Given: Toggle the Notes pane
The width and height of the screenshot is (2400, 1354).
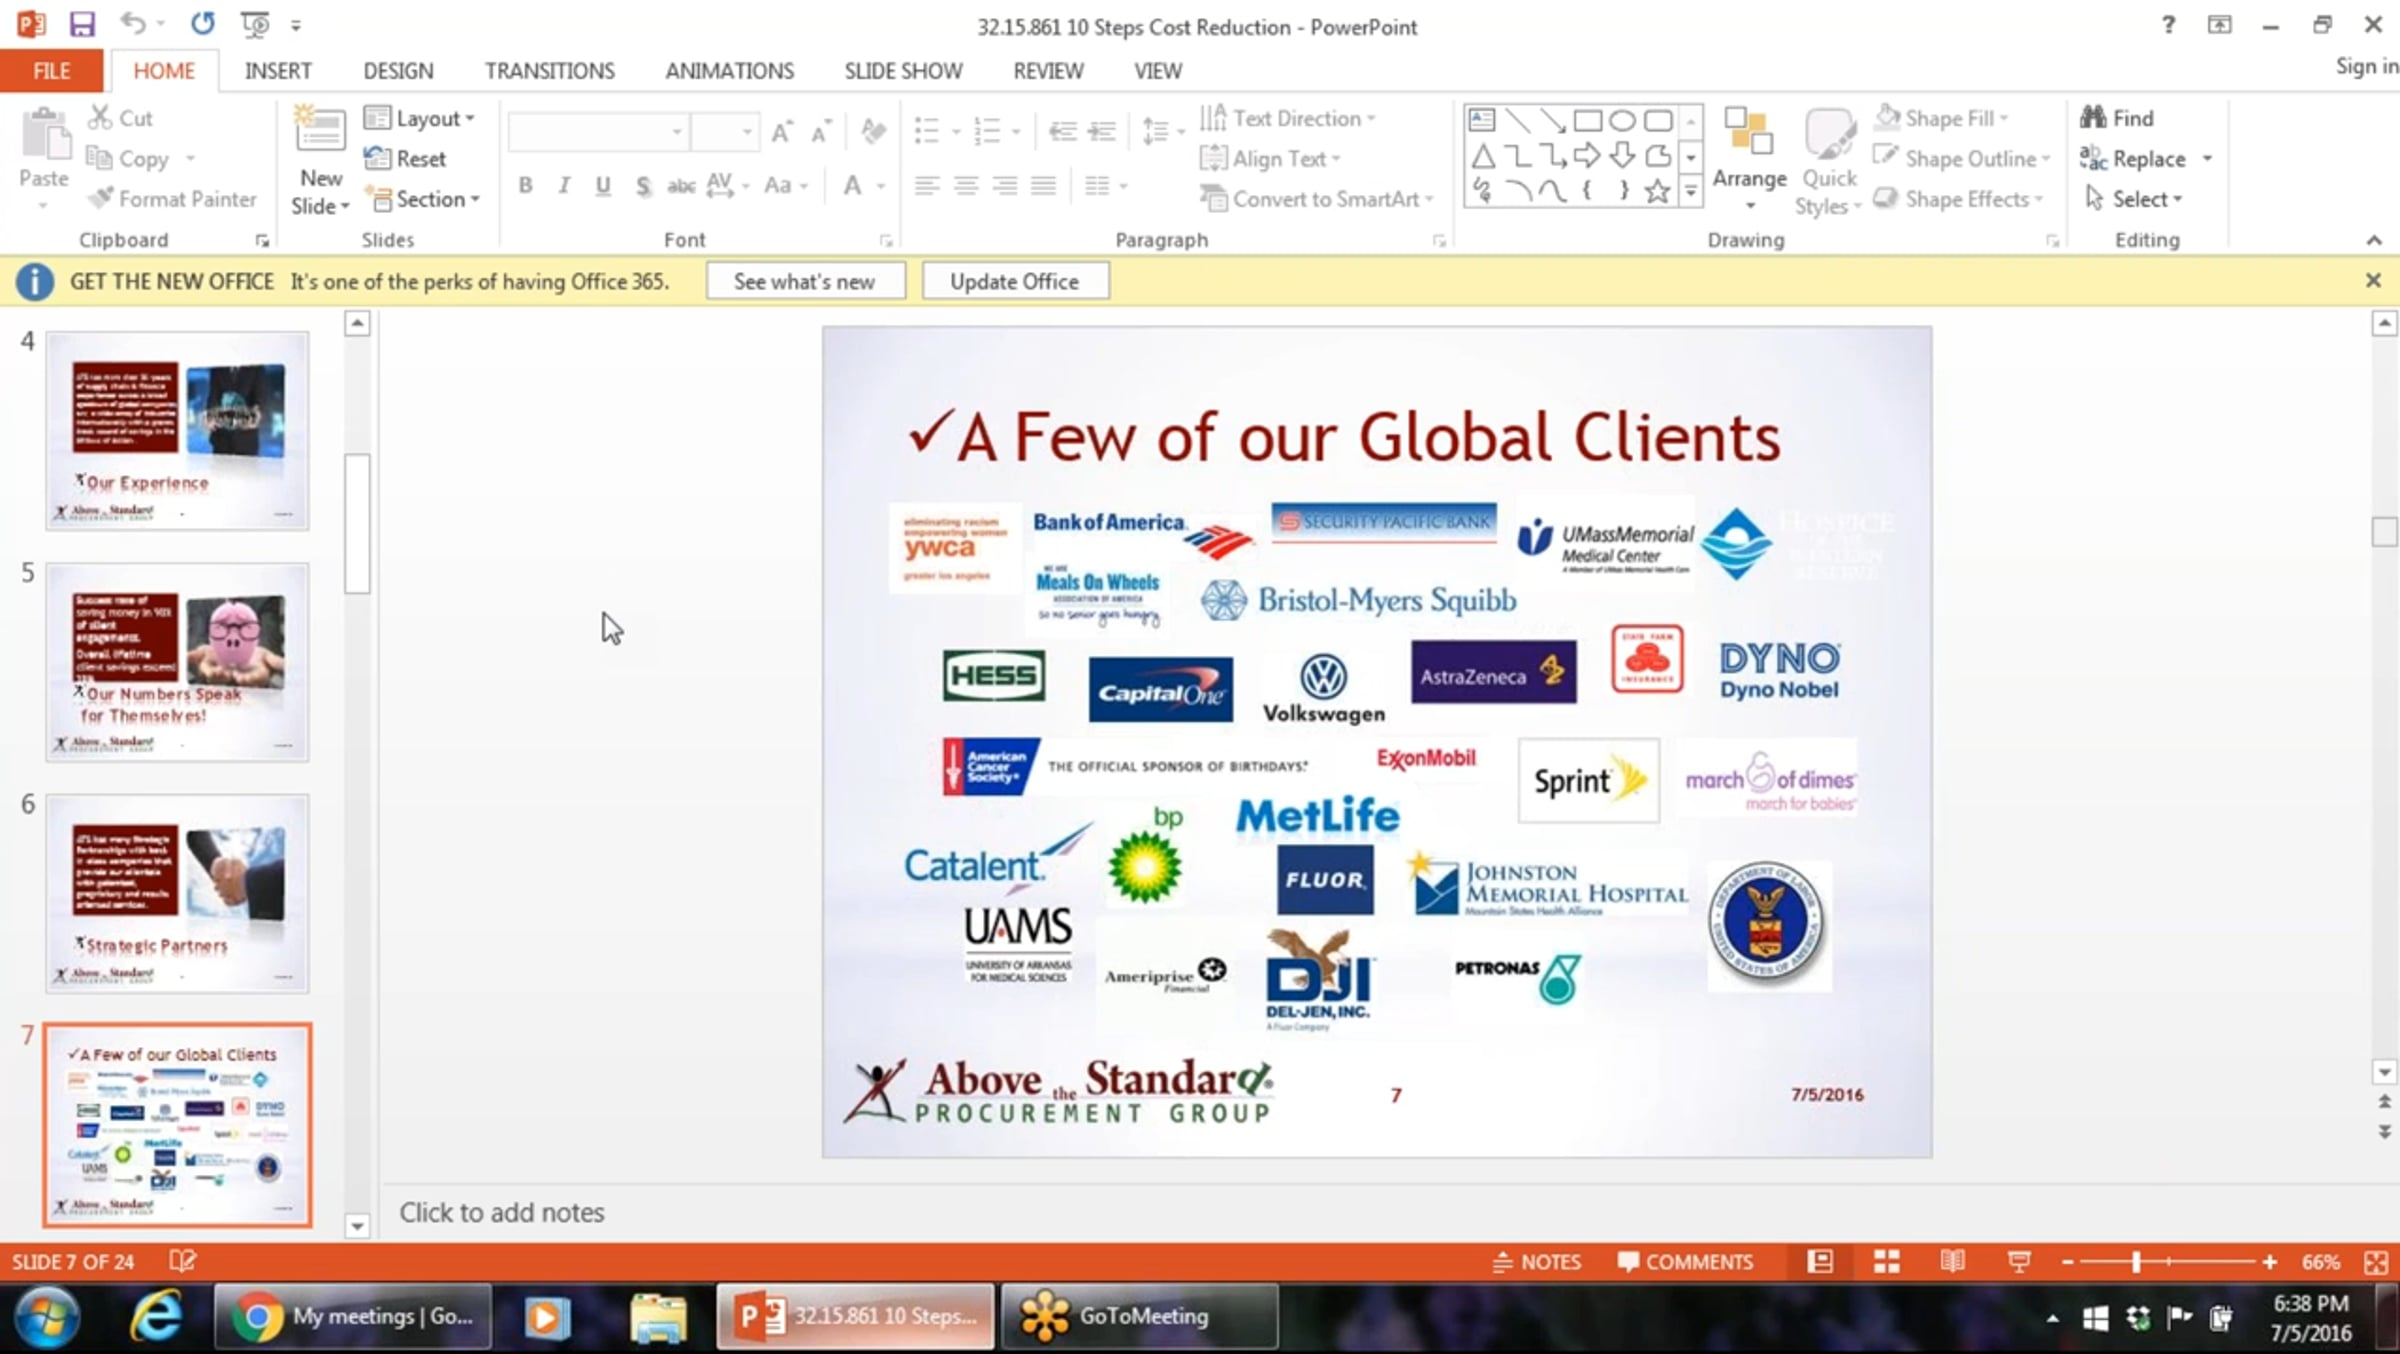Looking at the screenshot, I should 1537,1262.
